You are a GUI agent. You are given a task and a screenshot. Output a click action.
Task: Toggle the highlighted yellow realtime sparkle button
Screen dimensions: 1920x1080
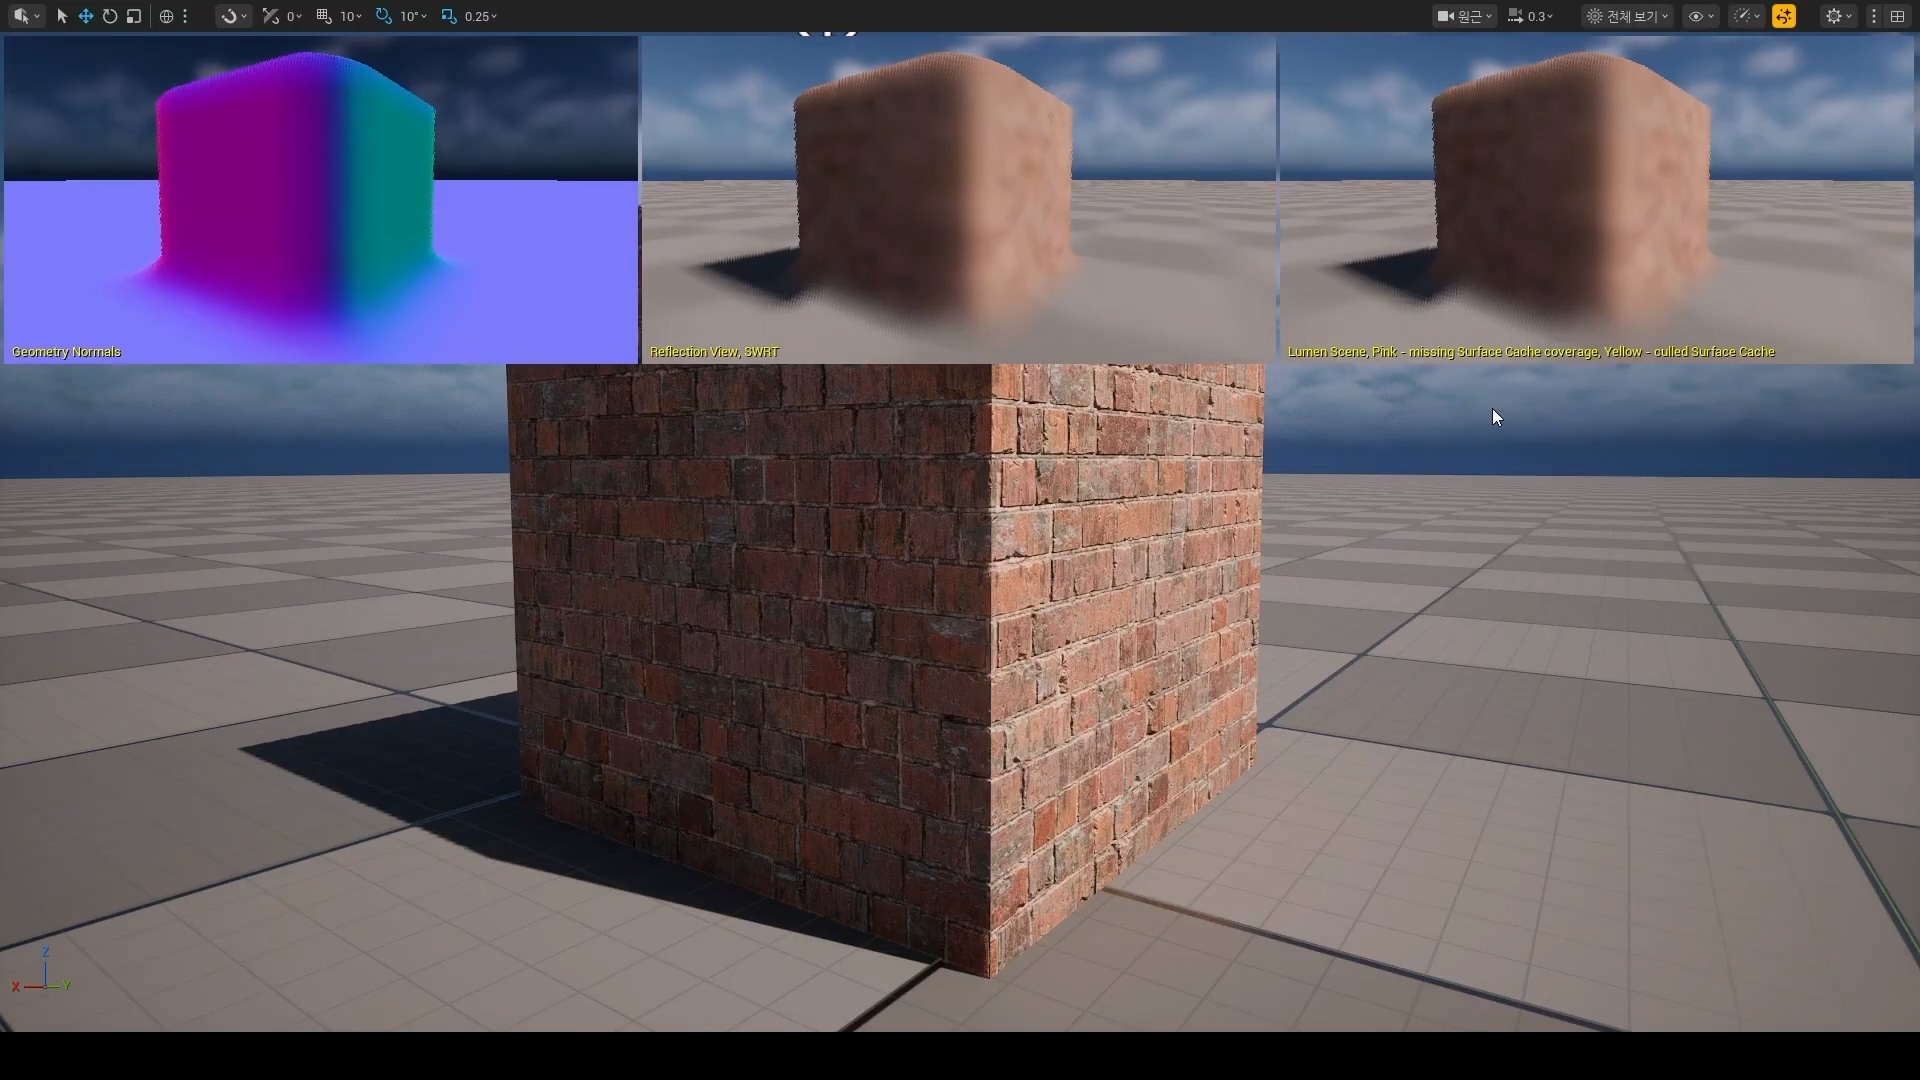pos(1784,16)
